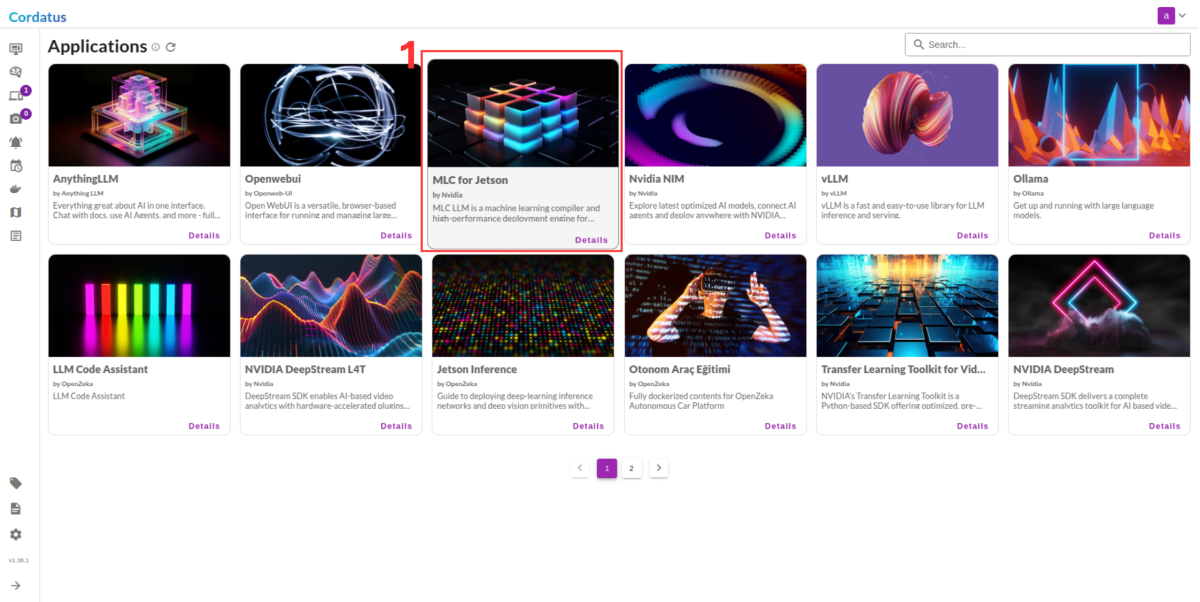Switch to page 2 of applications
The height and width of the screenshot is (602, 1200).
coord(631,468)
